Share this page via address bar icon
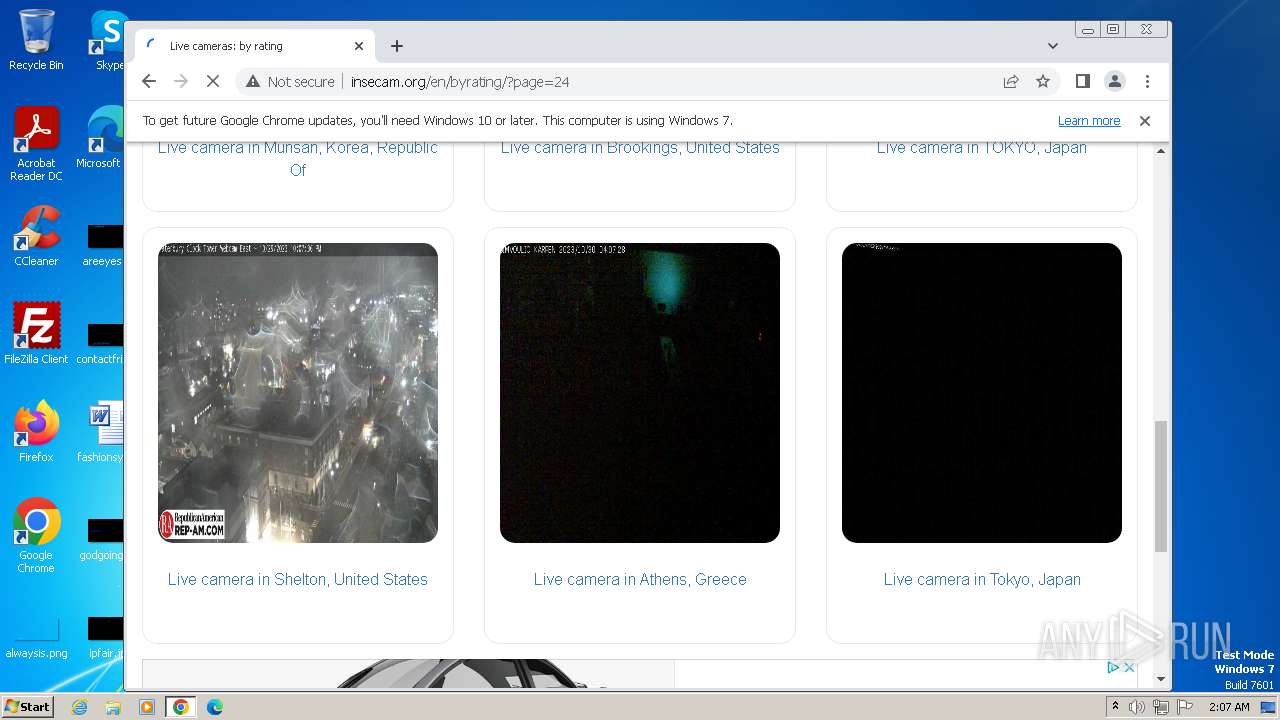 1011,81
